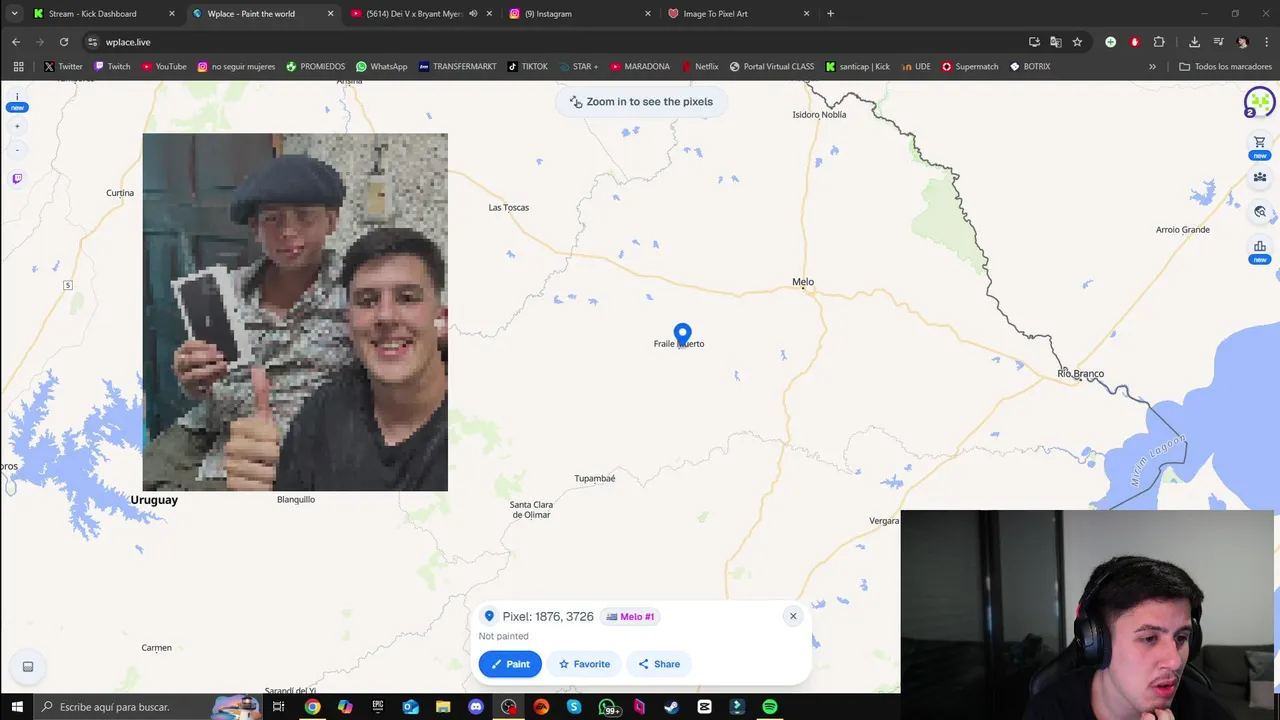Open the BOTRIX bookmark

(x=1030, y=67)
